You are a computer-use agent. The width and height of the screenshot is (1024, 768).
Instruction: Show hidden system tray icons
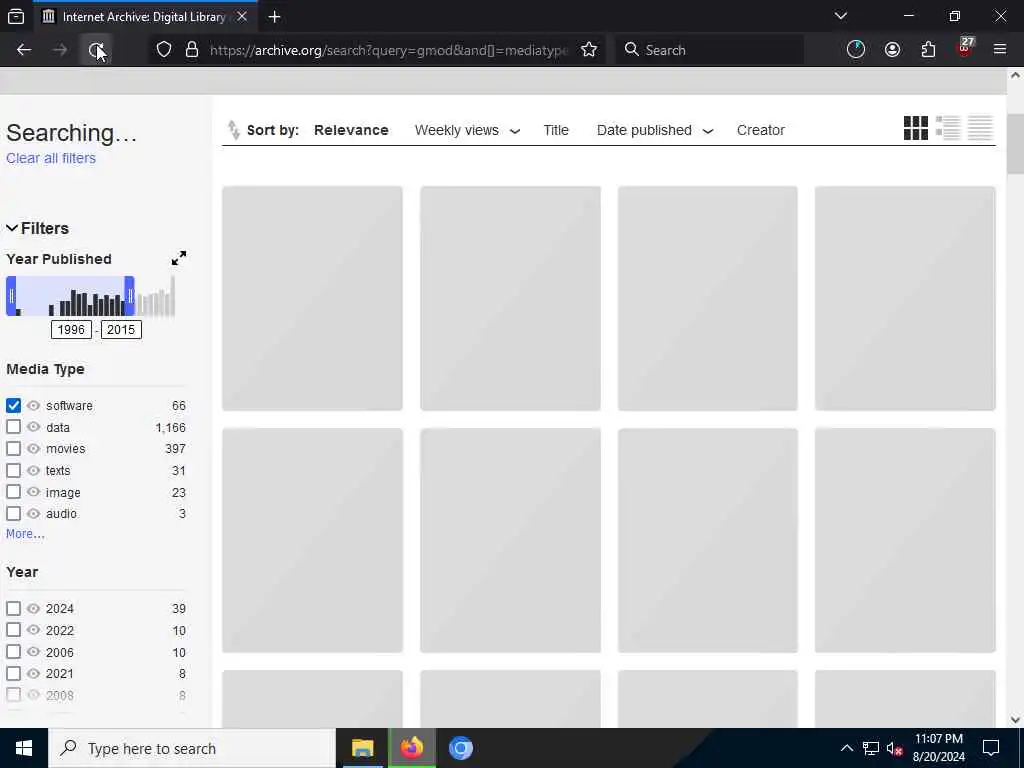tap(846, 748)
